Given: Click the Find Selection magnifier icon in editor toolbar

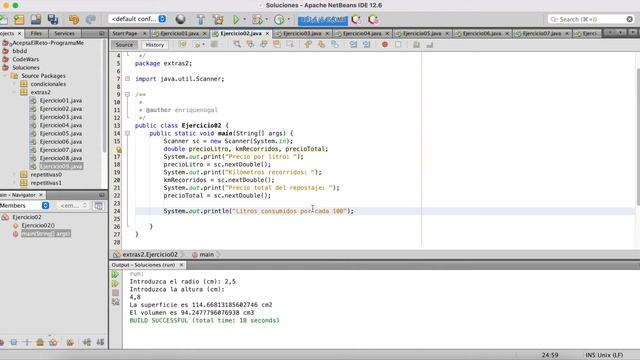Looking at the screenshot, I should pyautogui.click(x=237, y=44).
